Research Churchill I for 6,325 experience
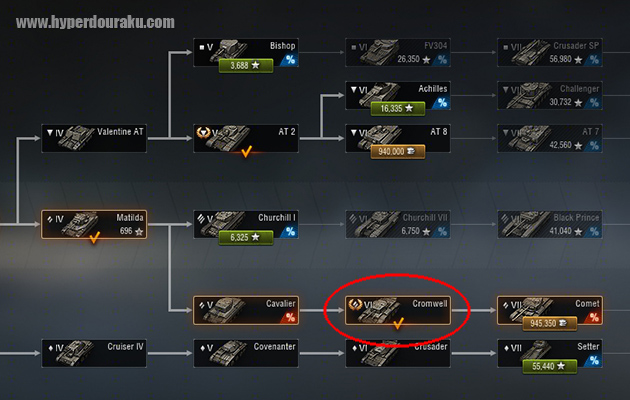Screen dimensions: 630x400 click(246, 237)
